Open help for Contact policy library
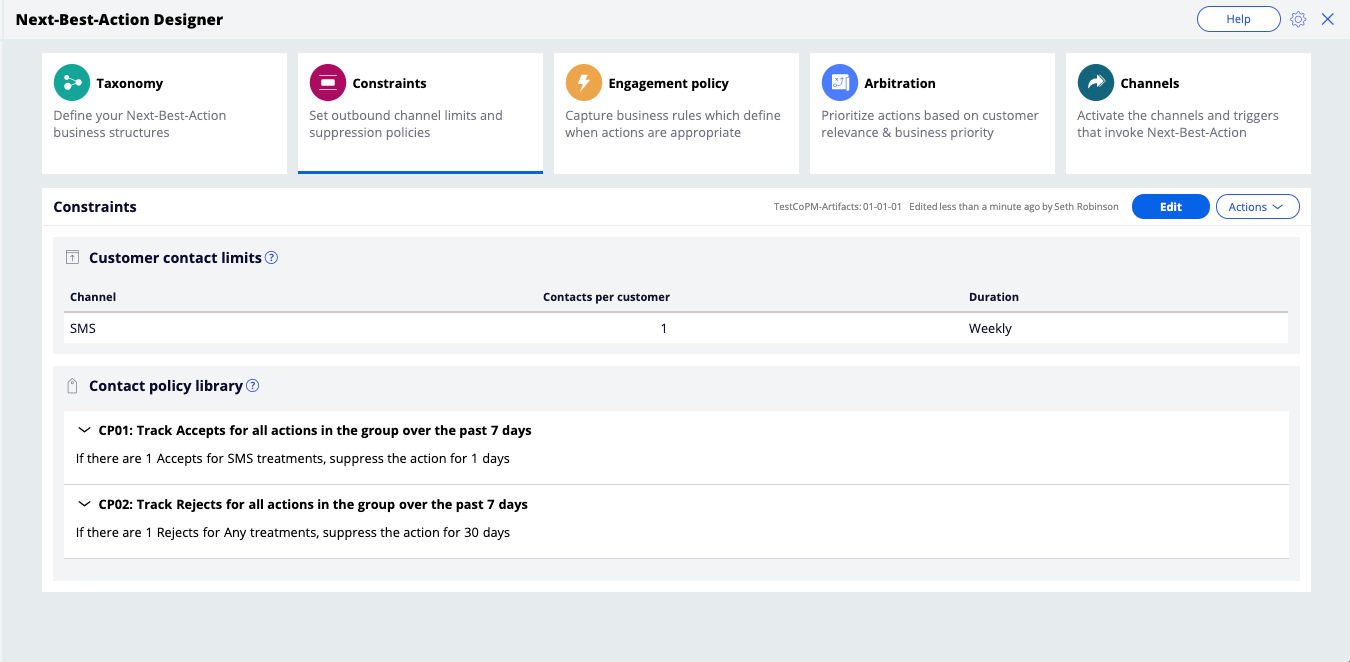 [253, 386]
